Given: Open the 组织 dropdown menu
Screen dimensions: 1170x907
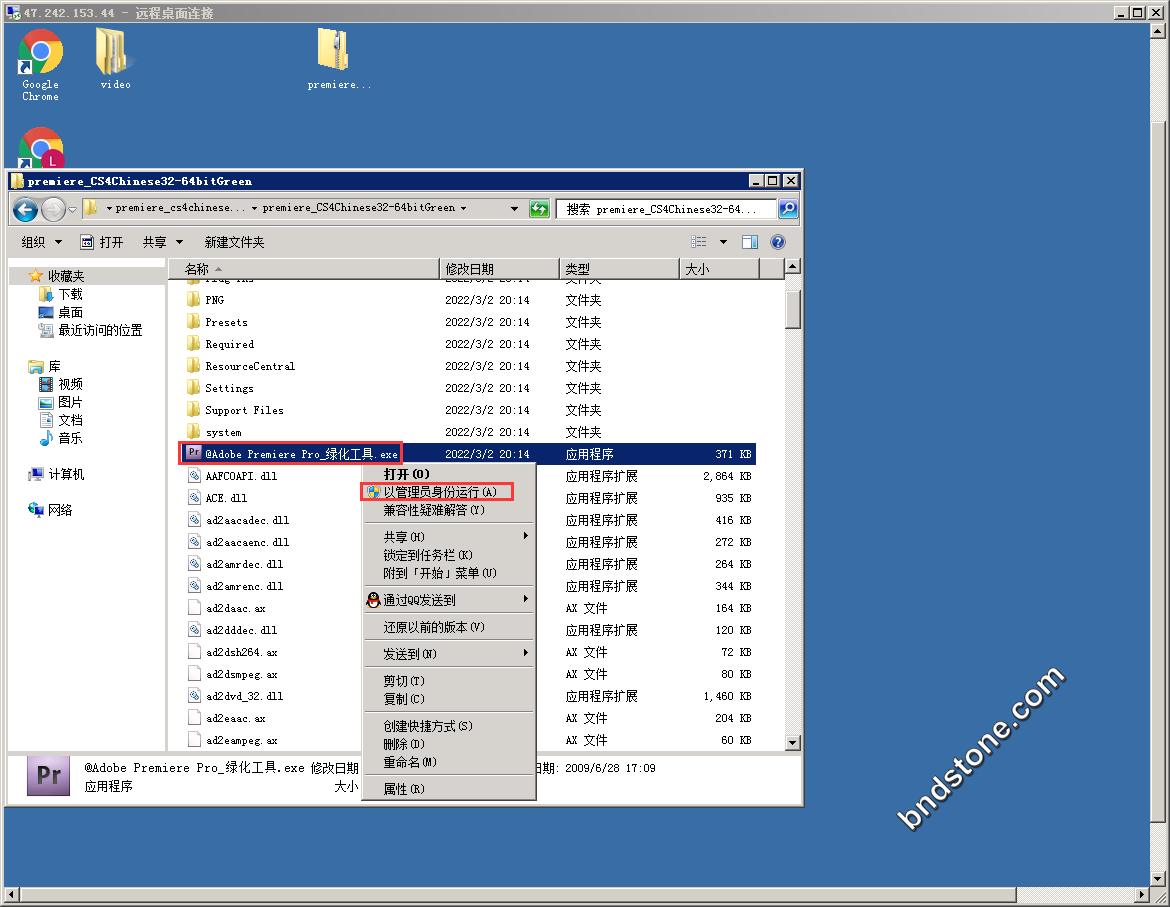Looking at the screenshot, I should pyautogui.click(x=42, y=242).
